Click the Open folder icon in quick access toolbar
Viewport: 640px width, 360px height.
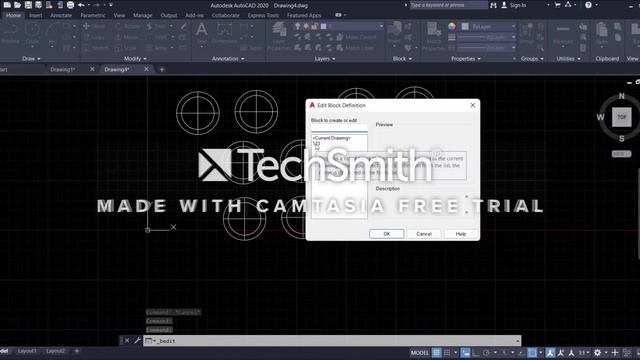click(x=18, y=5)
